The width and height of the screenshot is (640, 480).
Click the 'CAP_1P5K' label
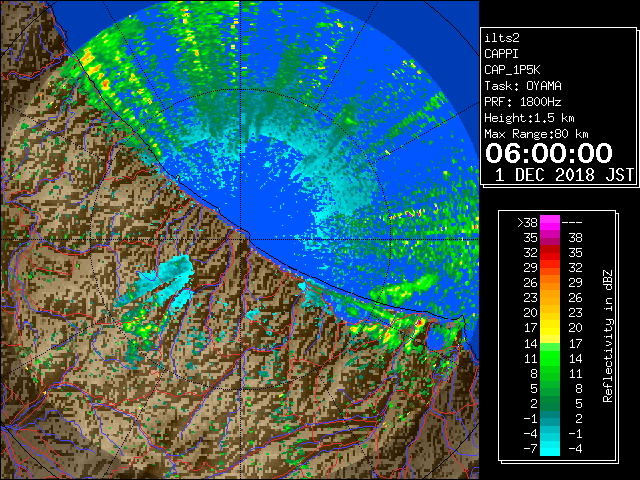512,70
